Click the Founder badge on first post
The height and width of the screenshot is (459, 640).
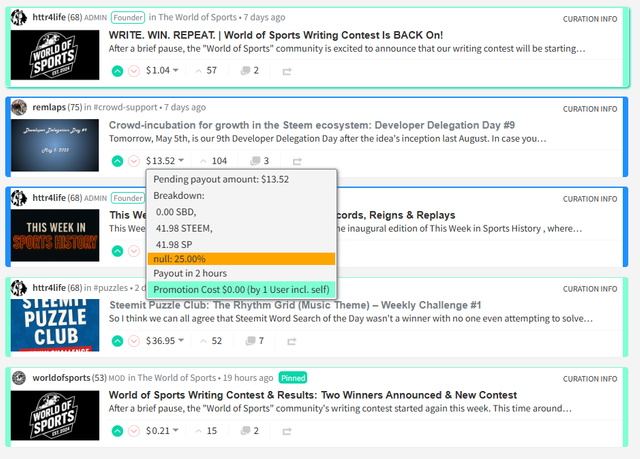(128, 18)
